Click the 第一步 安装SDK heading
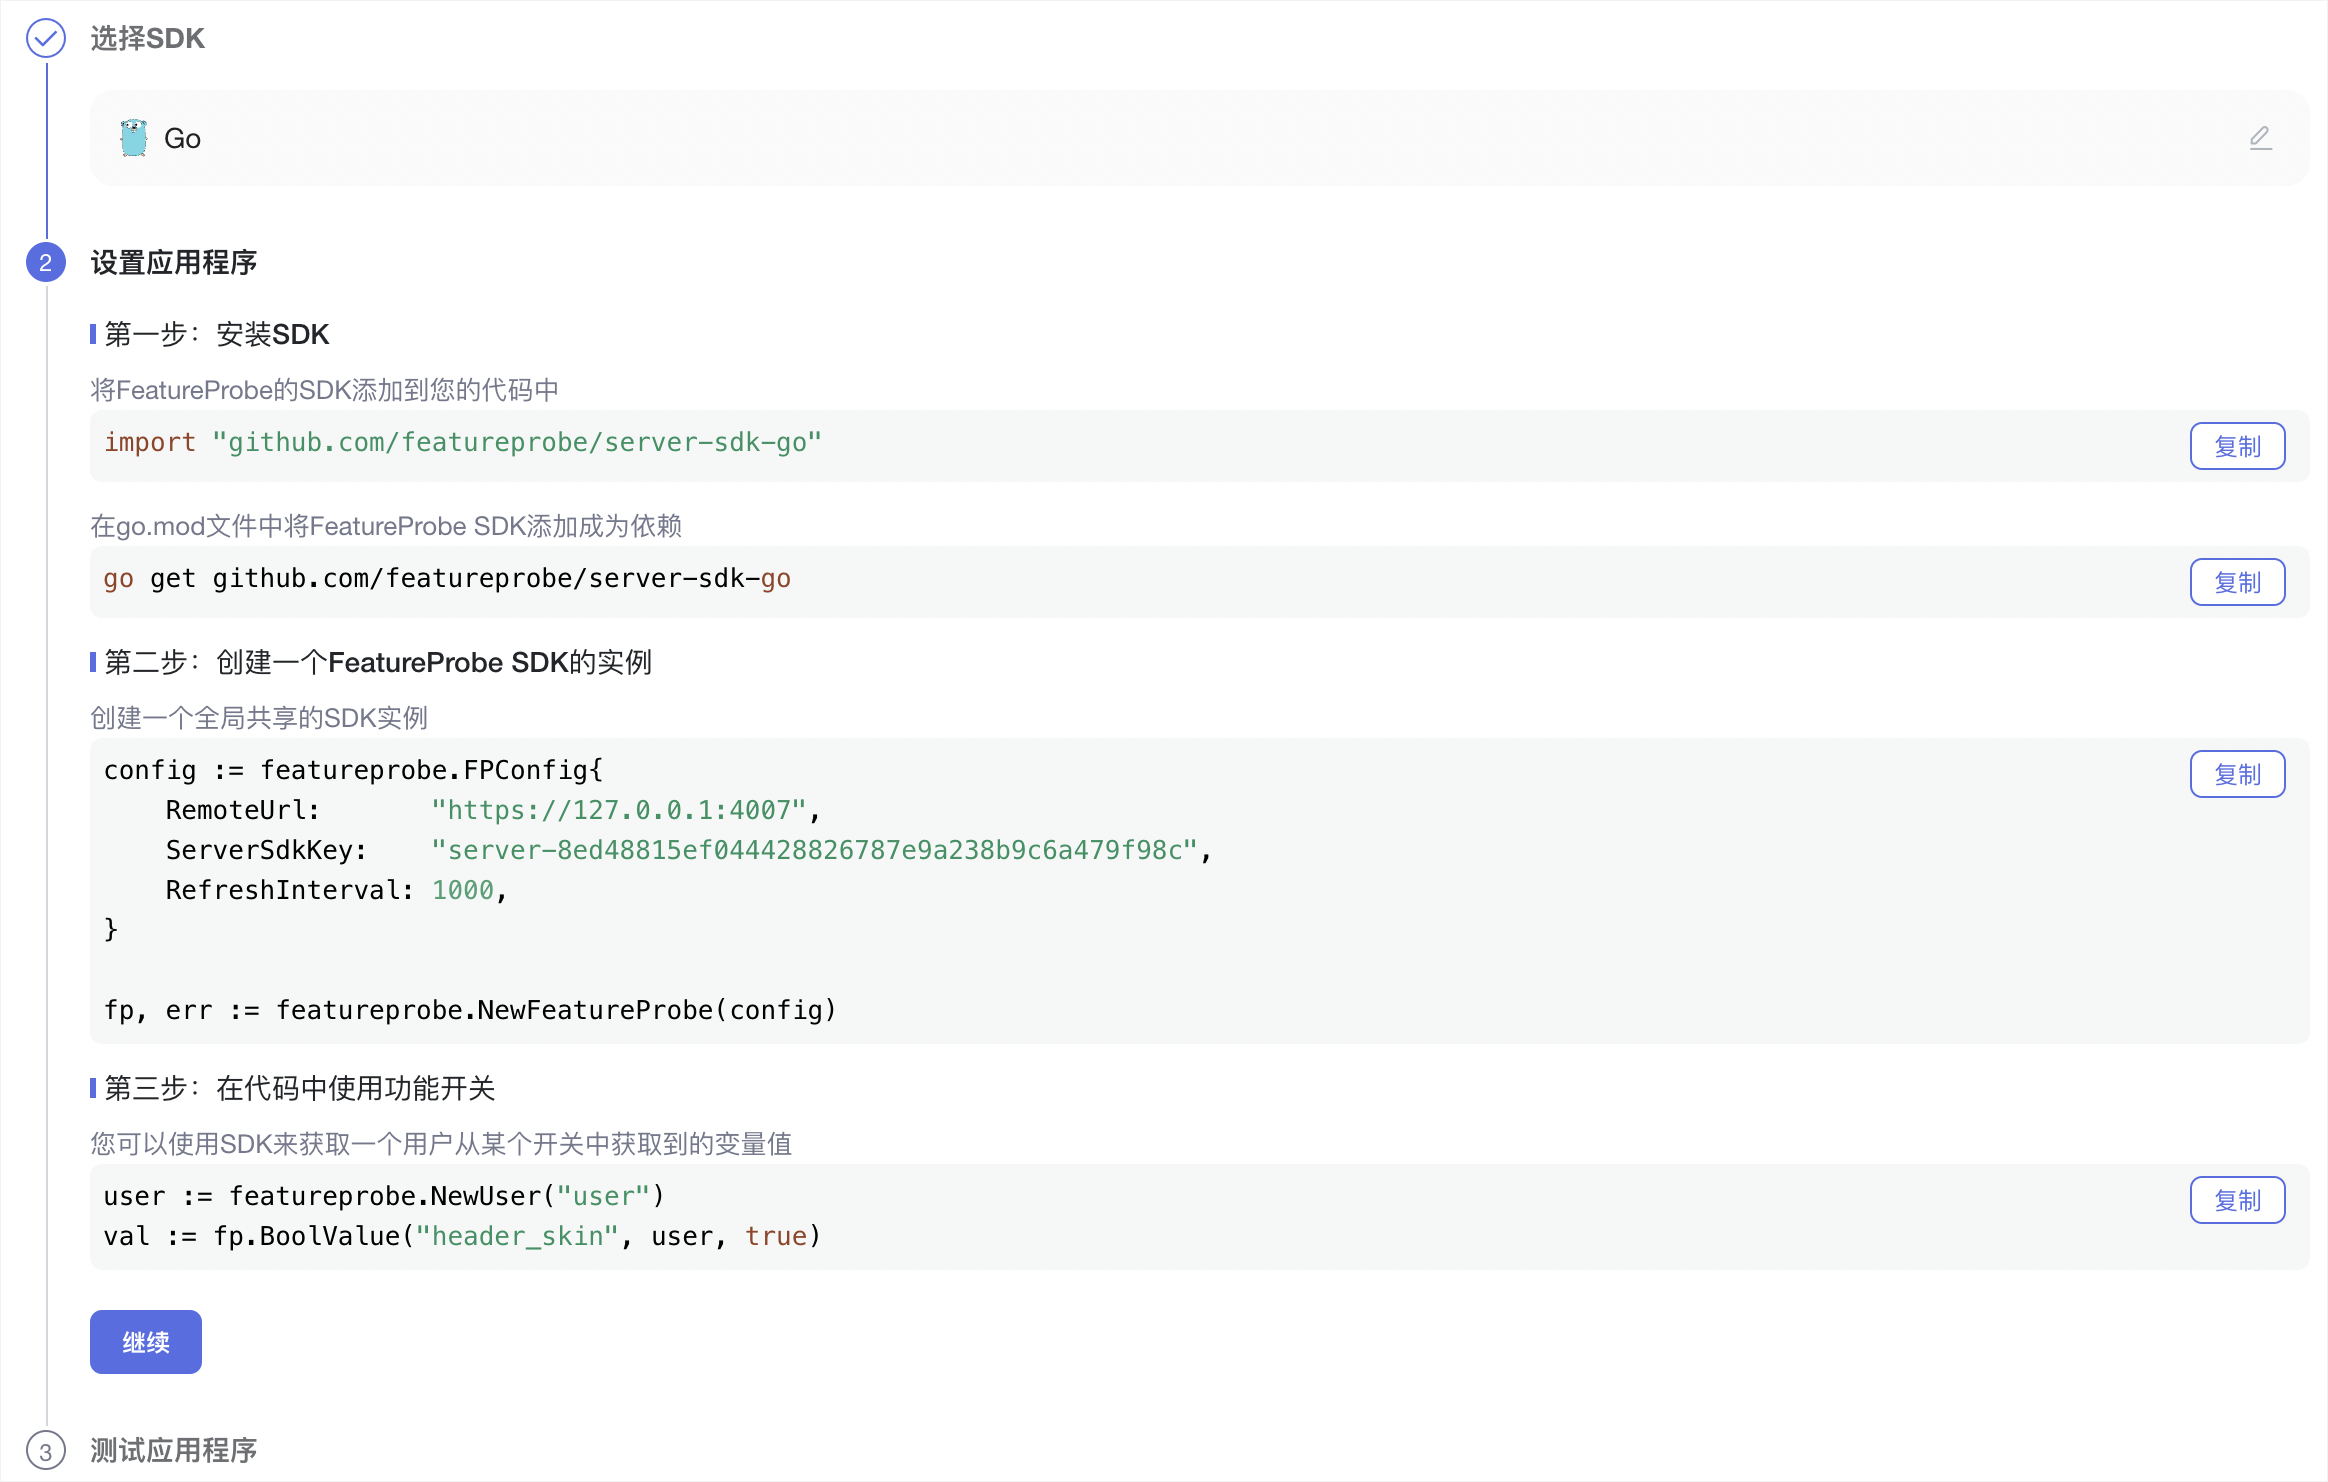This screenshot has width=2328, height=1482. [217, 335]
